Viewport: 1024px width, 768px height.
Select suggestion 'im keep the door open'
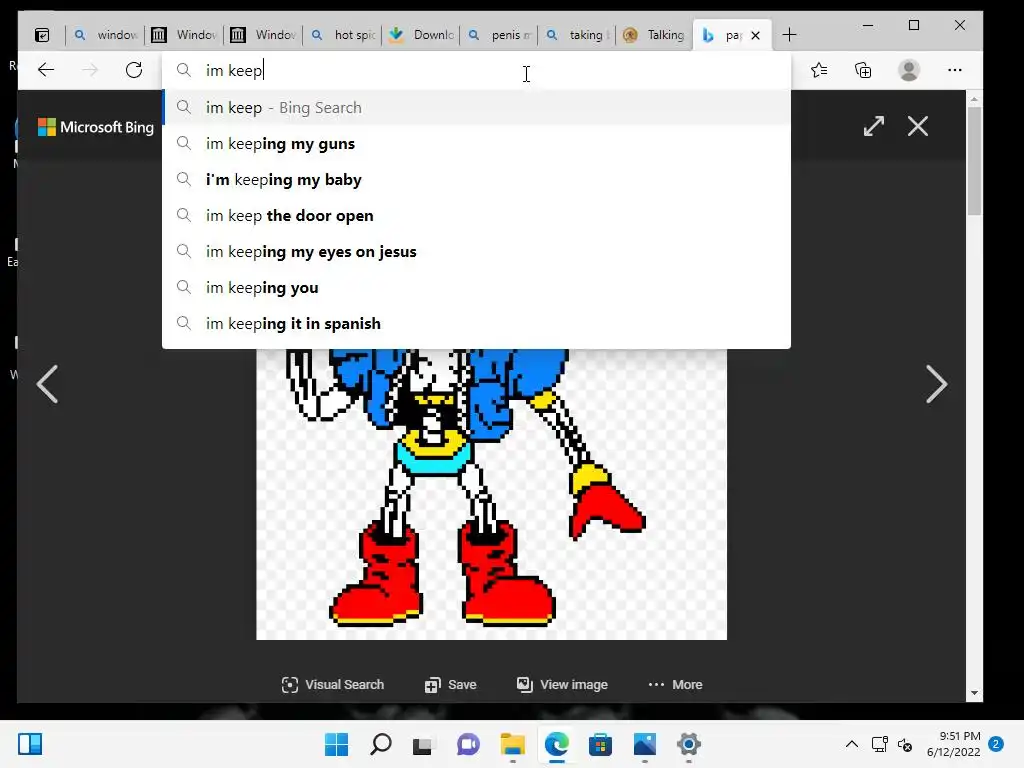pos(477,216)
